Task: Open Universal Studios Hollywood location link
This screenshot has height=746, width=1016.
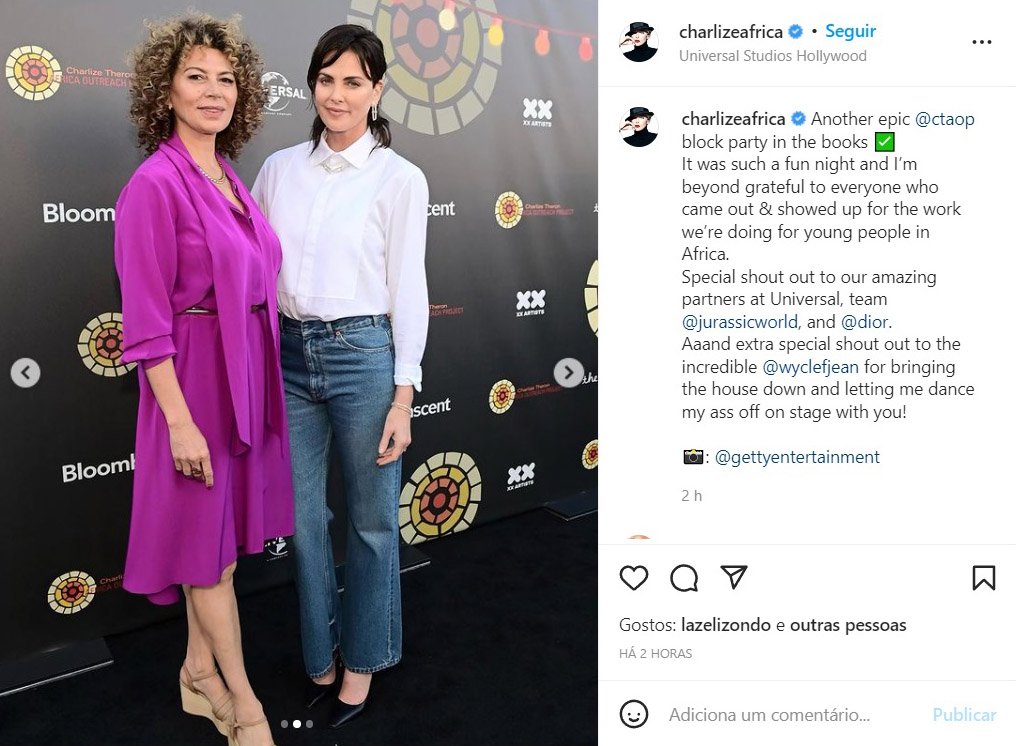Action: (772, 56)
